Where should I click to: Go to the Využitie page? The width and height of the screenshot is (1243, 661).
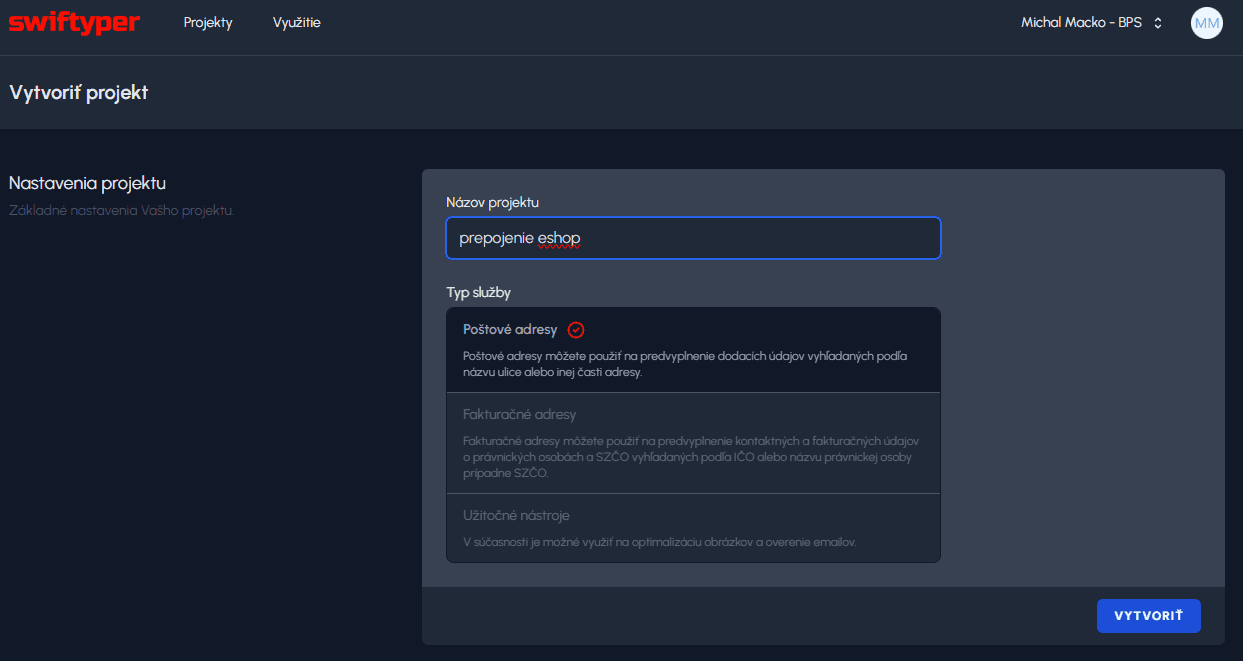pyautogui.click(x=296, y=23)
